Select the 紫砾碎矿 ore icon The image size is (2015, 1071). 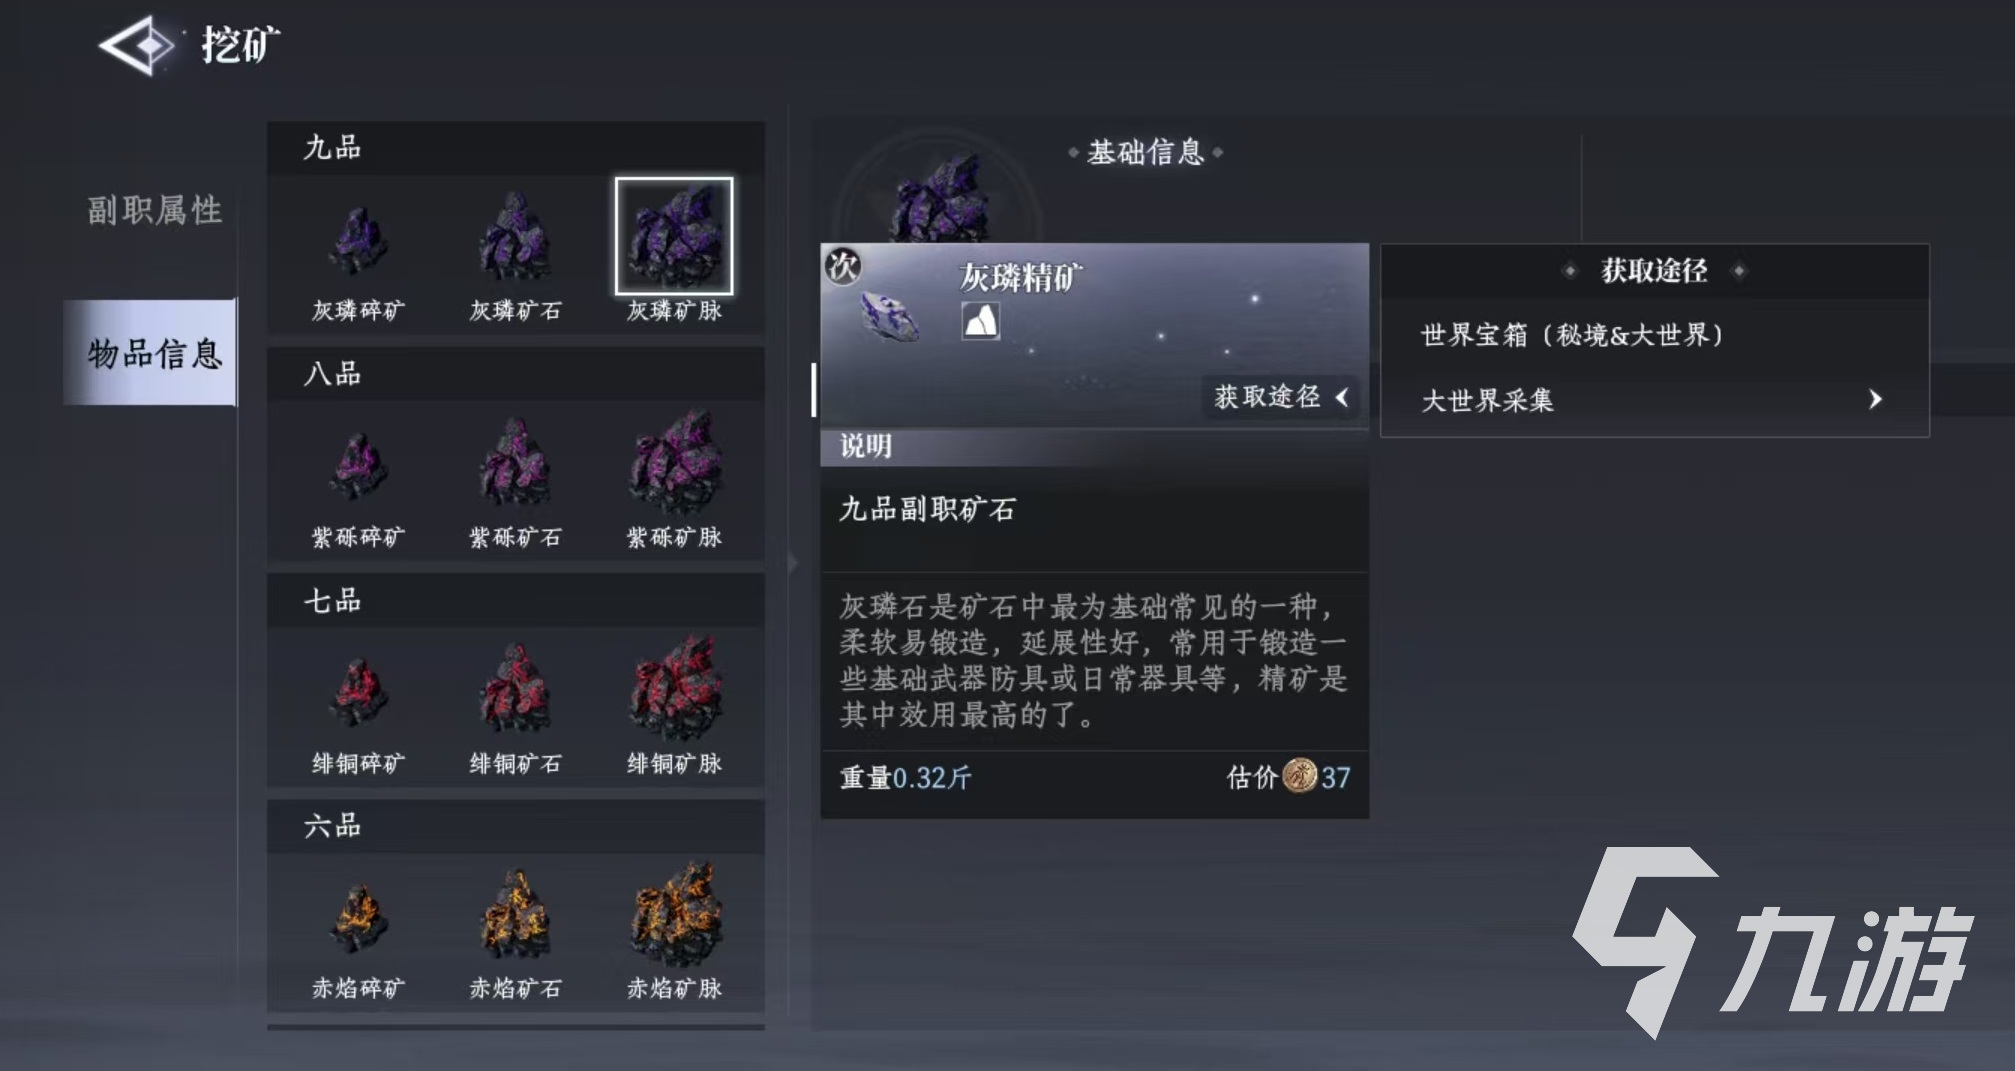tap(358, 466)
